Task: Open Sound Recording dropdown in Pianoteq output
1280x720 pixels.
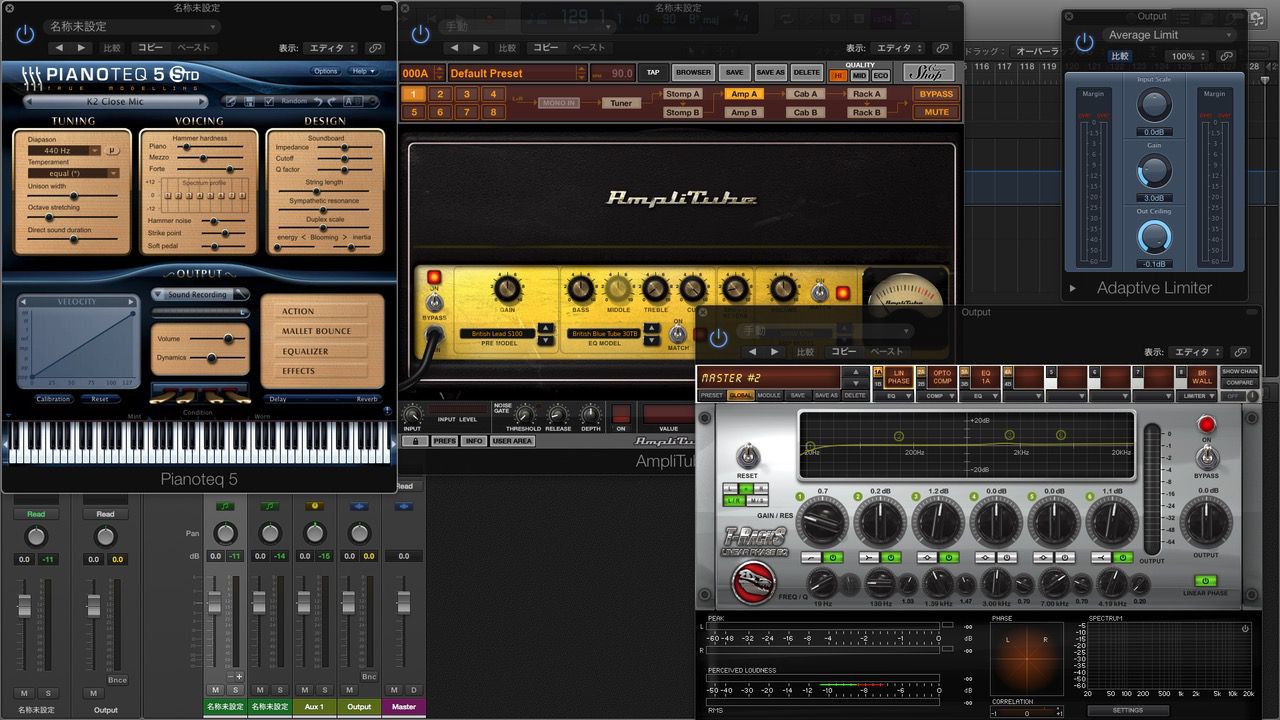Action: coord(201,295)
